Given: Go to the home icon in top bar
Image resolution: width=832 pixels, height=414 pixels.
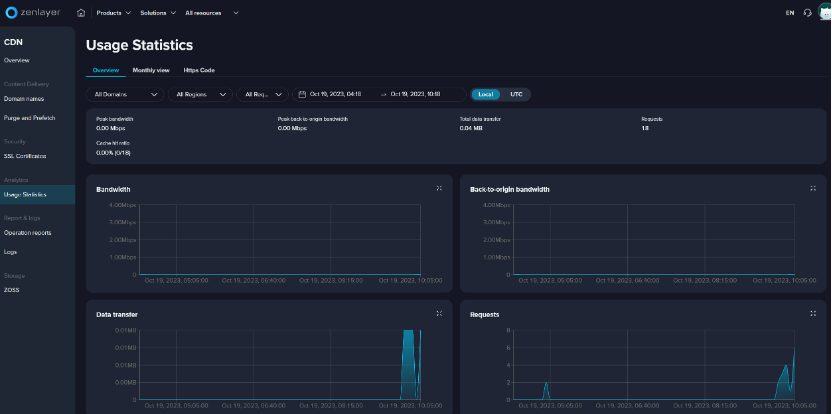Looking at the screenshot, I should 81,13.
